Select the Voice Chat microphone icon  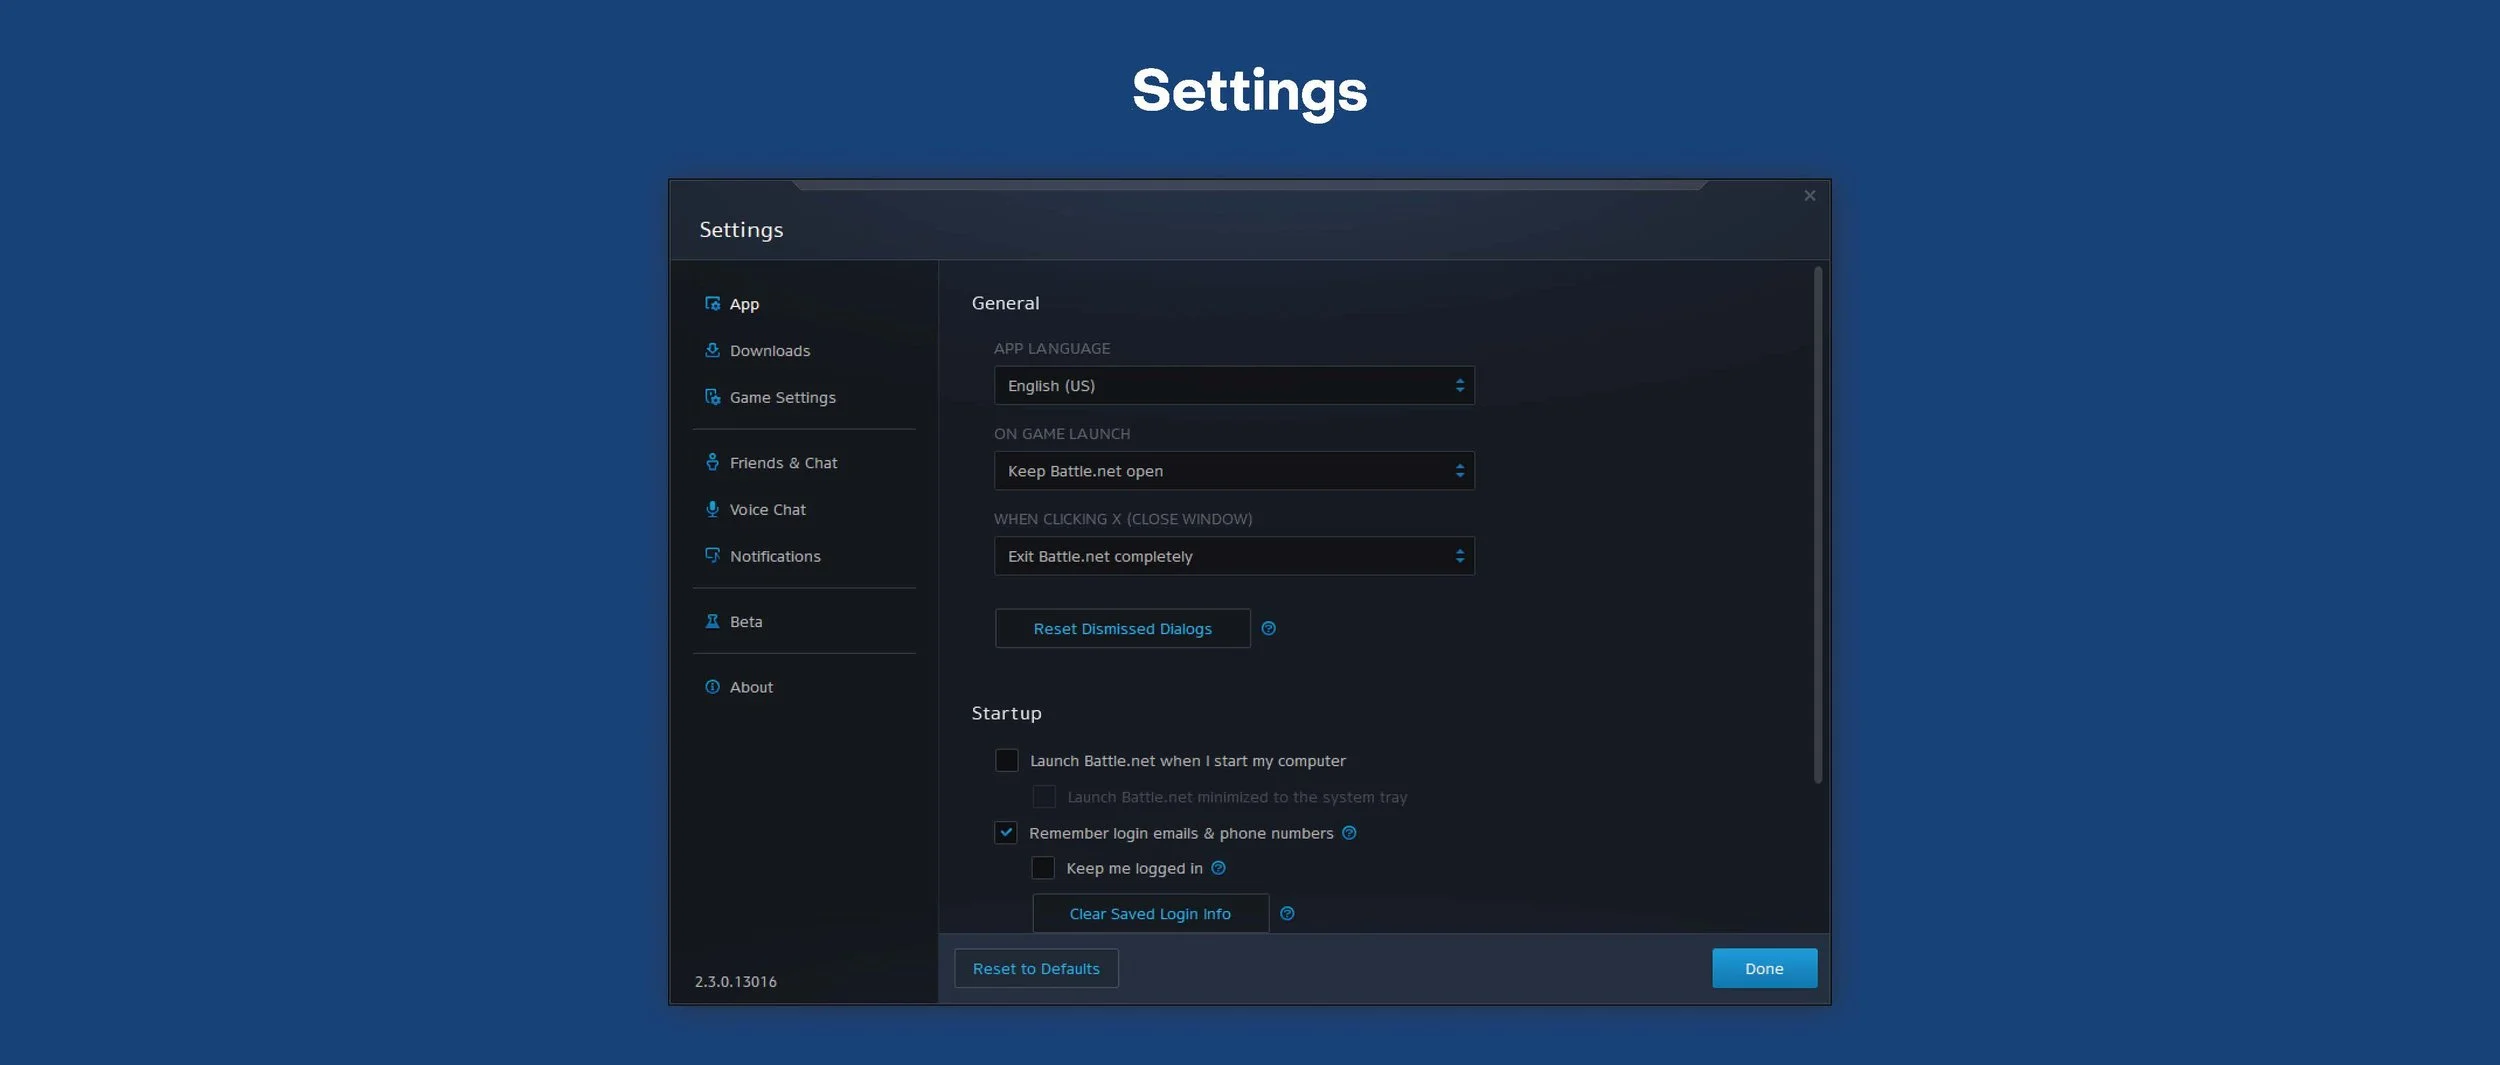(712, 509)
